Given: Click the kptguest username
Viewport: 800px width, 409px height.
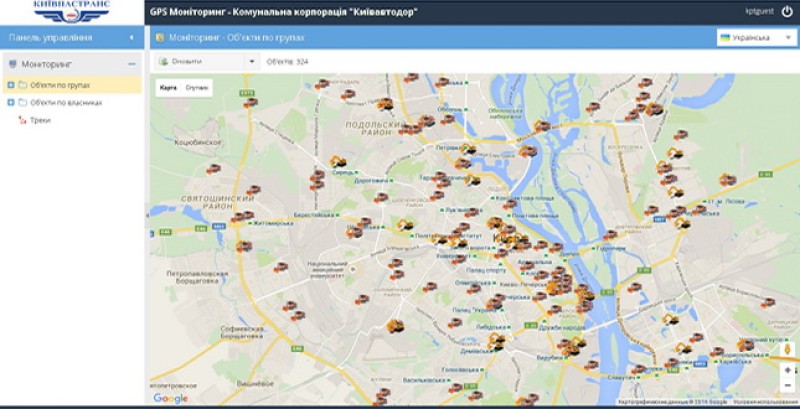Looking at the screenshot, I should point(759,11).
